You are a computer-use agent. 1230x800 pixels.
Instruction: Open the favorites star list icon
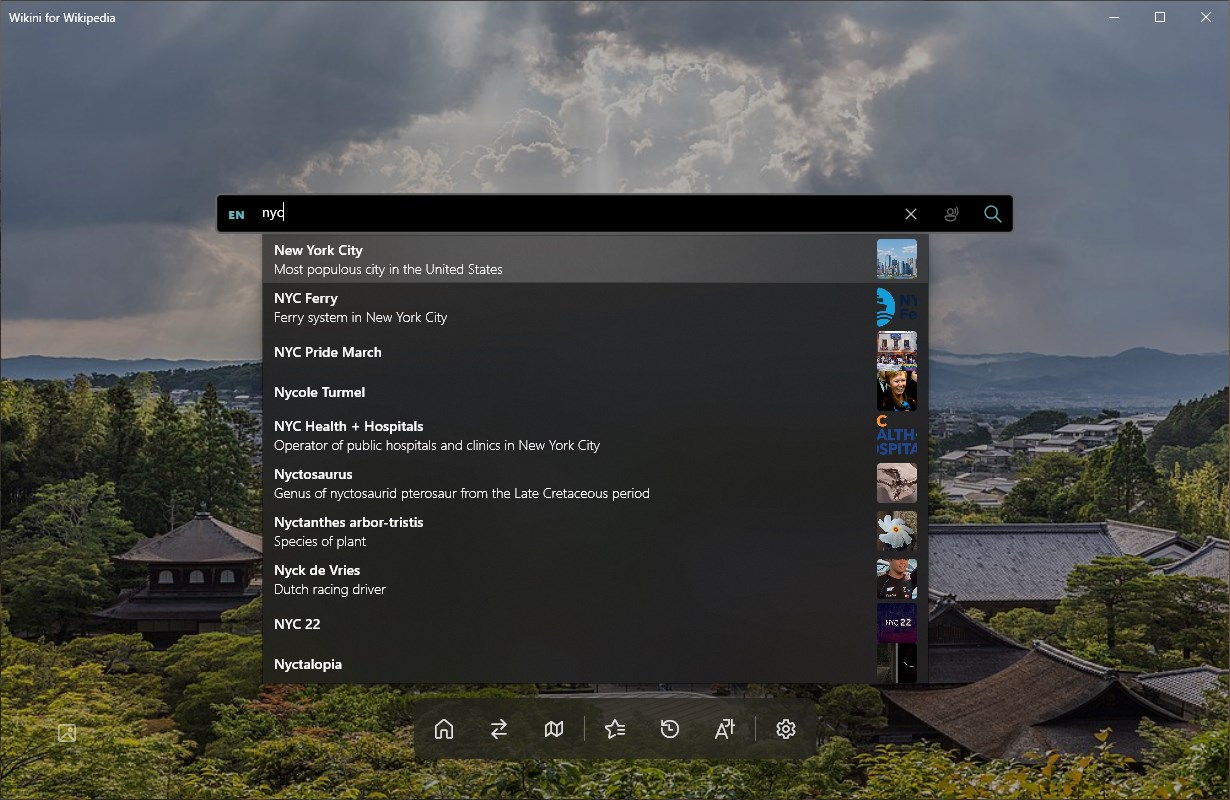[x=615, y=729]
